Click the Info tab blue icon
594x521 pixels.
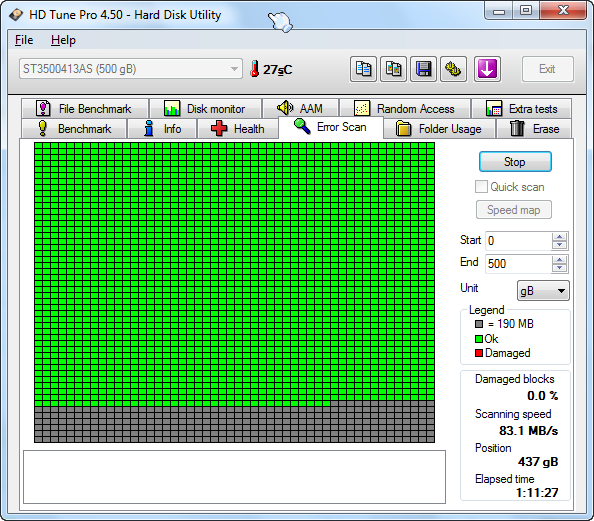149,128
